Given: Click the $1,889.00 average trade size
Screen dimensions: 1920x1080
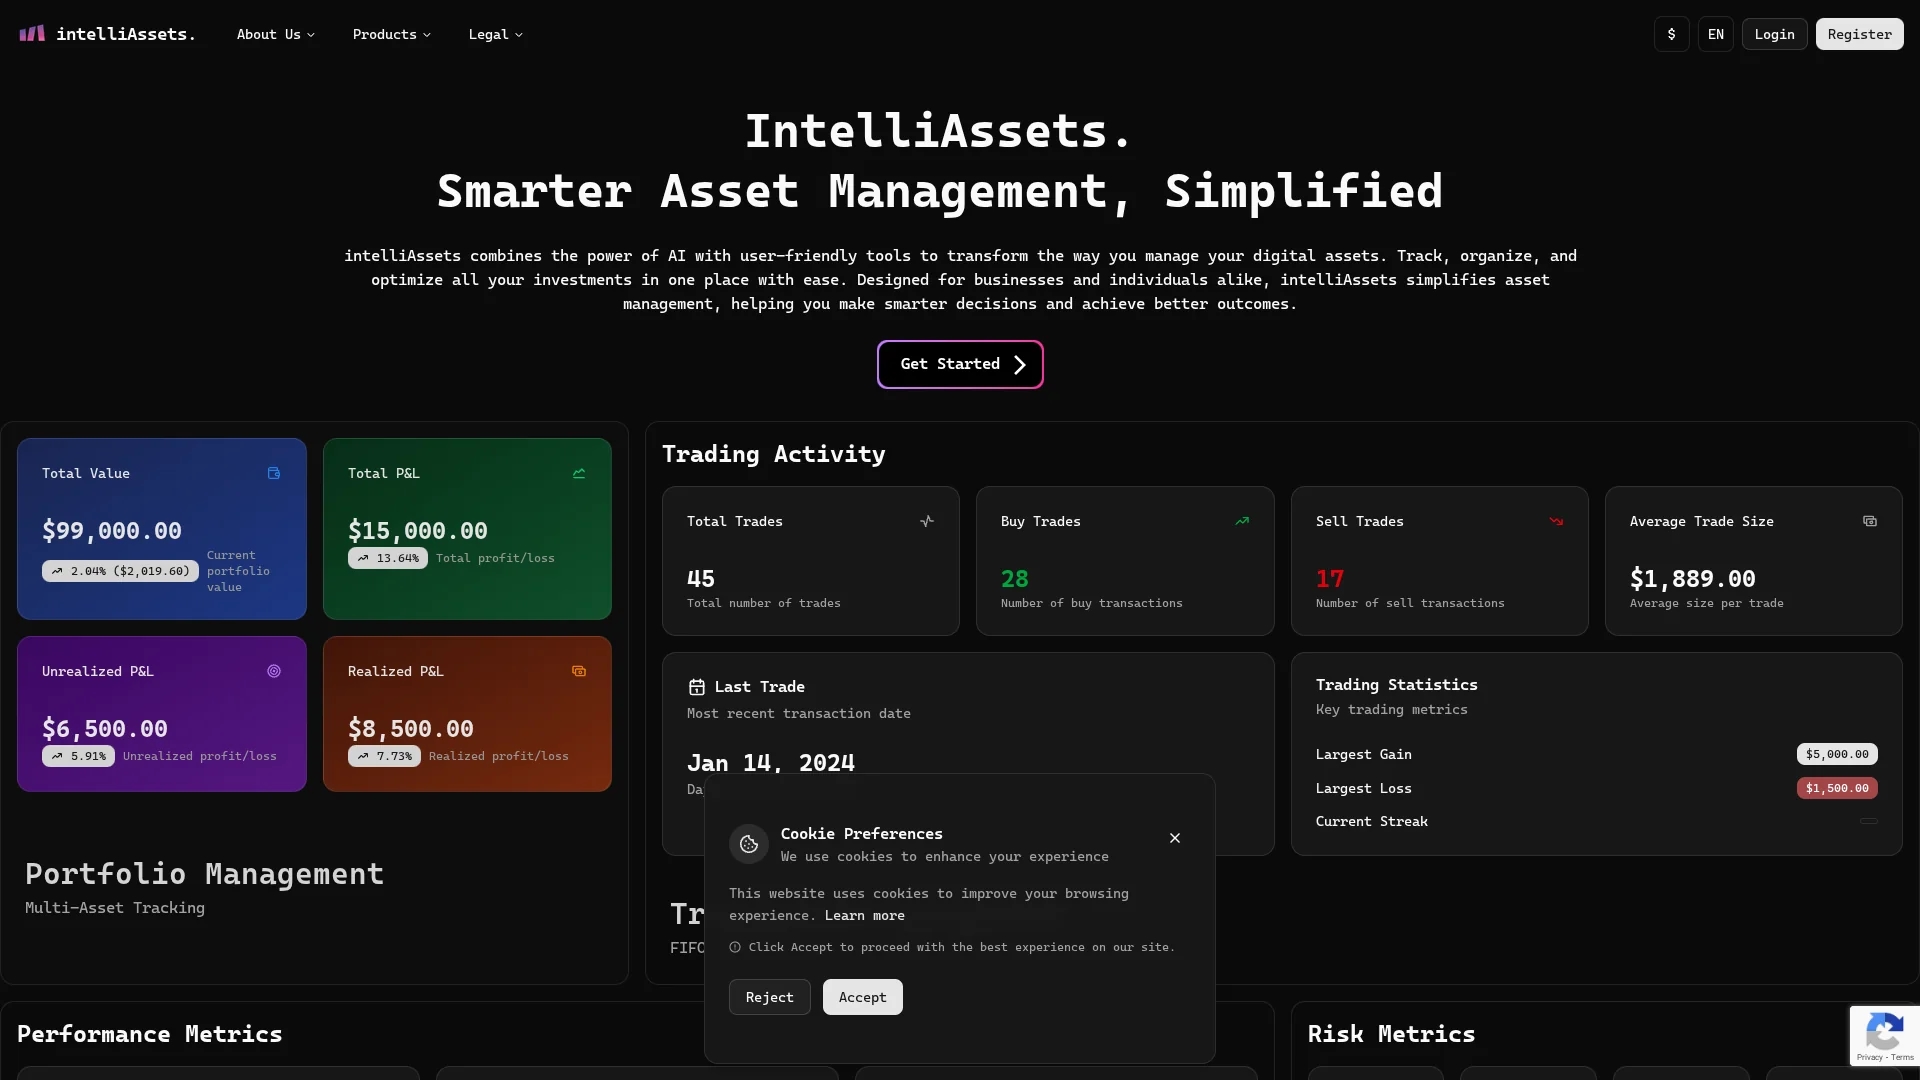Looking at the screenshot, I should point(1692,579).
